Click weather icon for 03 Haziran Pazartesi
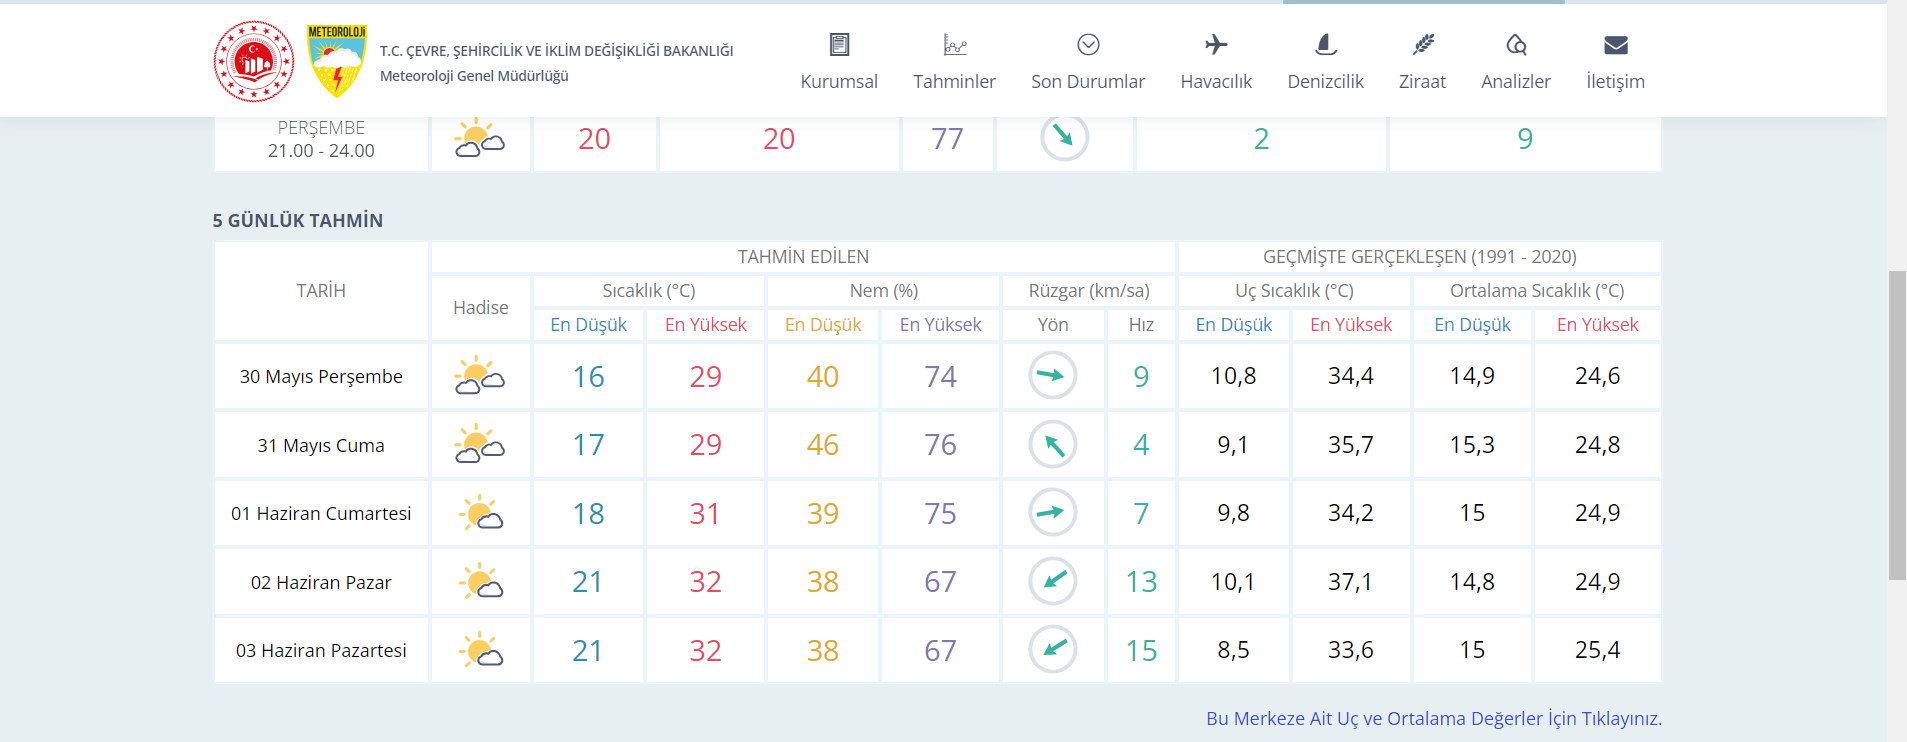Image resolution: width=1907 pixels, height=742 pixels. pyautogui.click(x=481, y=650)
